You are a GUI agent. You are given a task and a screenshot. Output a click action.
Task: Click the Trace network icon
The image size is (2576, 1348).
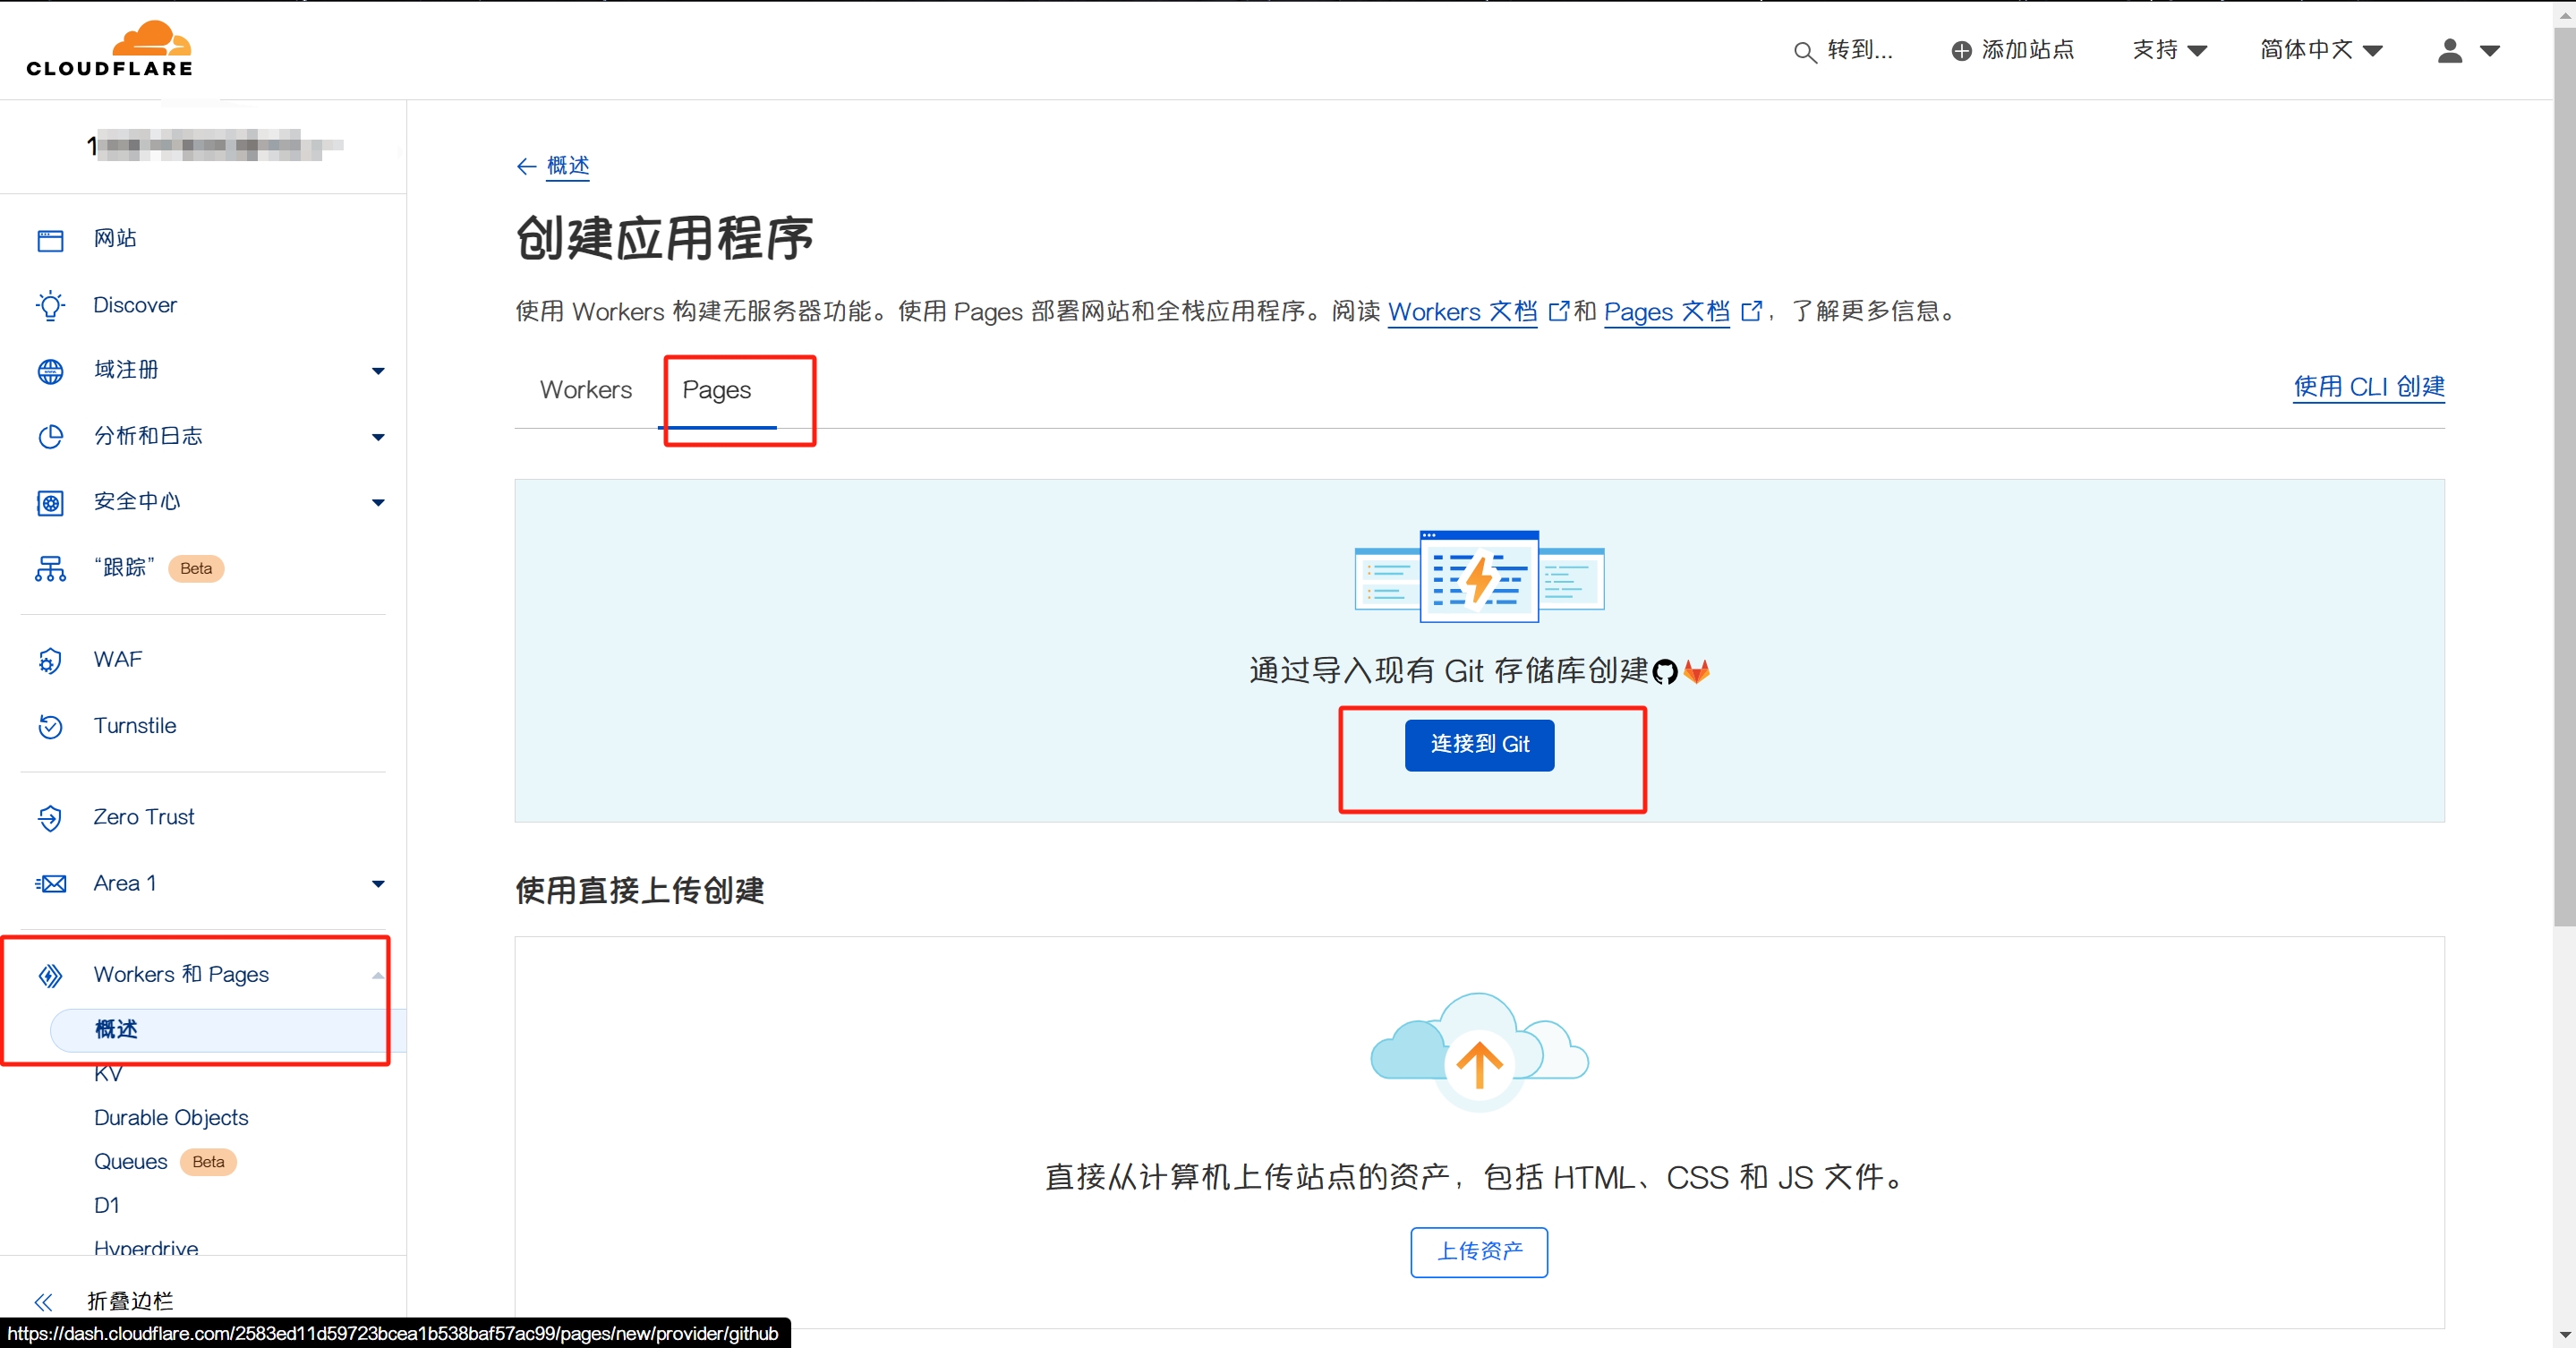(50, 569)
